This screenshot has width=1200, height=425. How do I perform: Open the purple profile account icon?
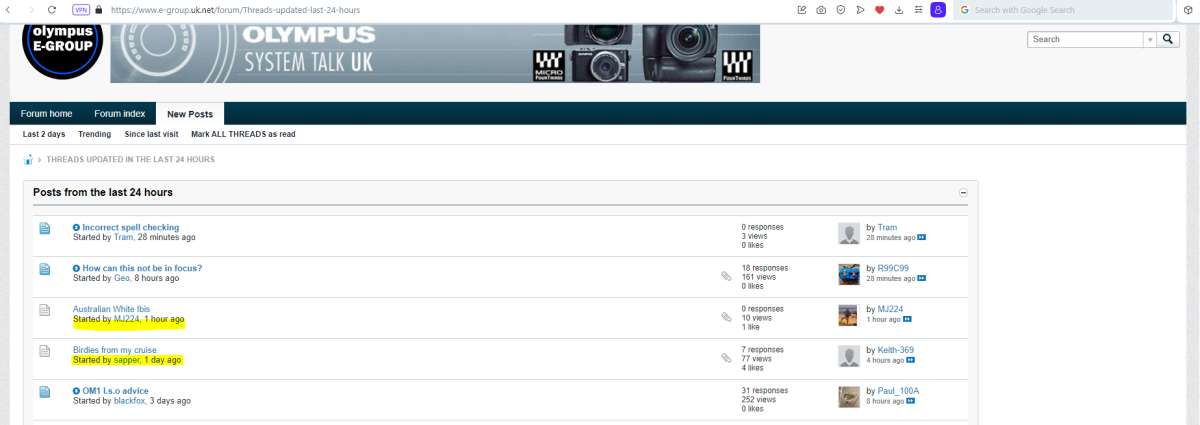click(938, 9)
